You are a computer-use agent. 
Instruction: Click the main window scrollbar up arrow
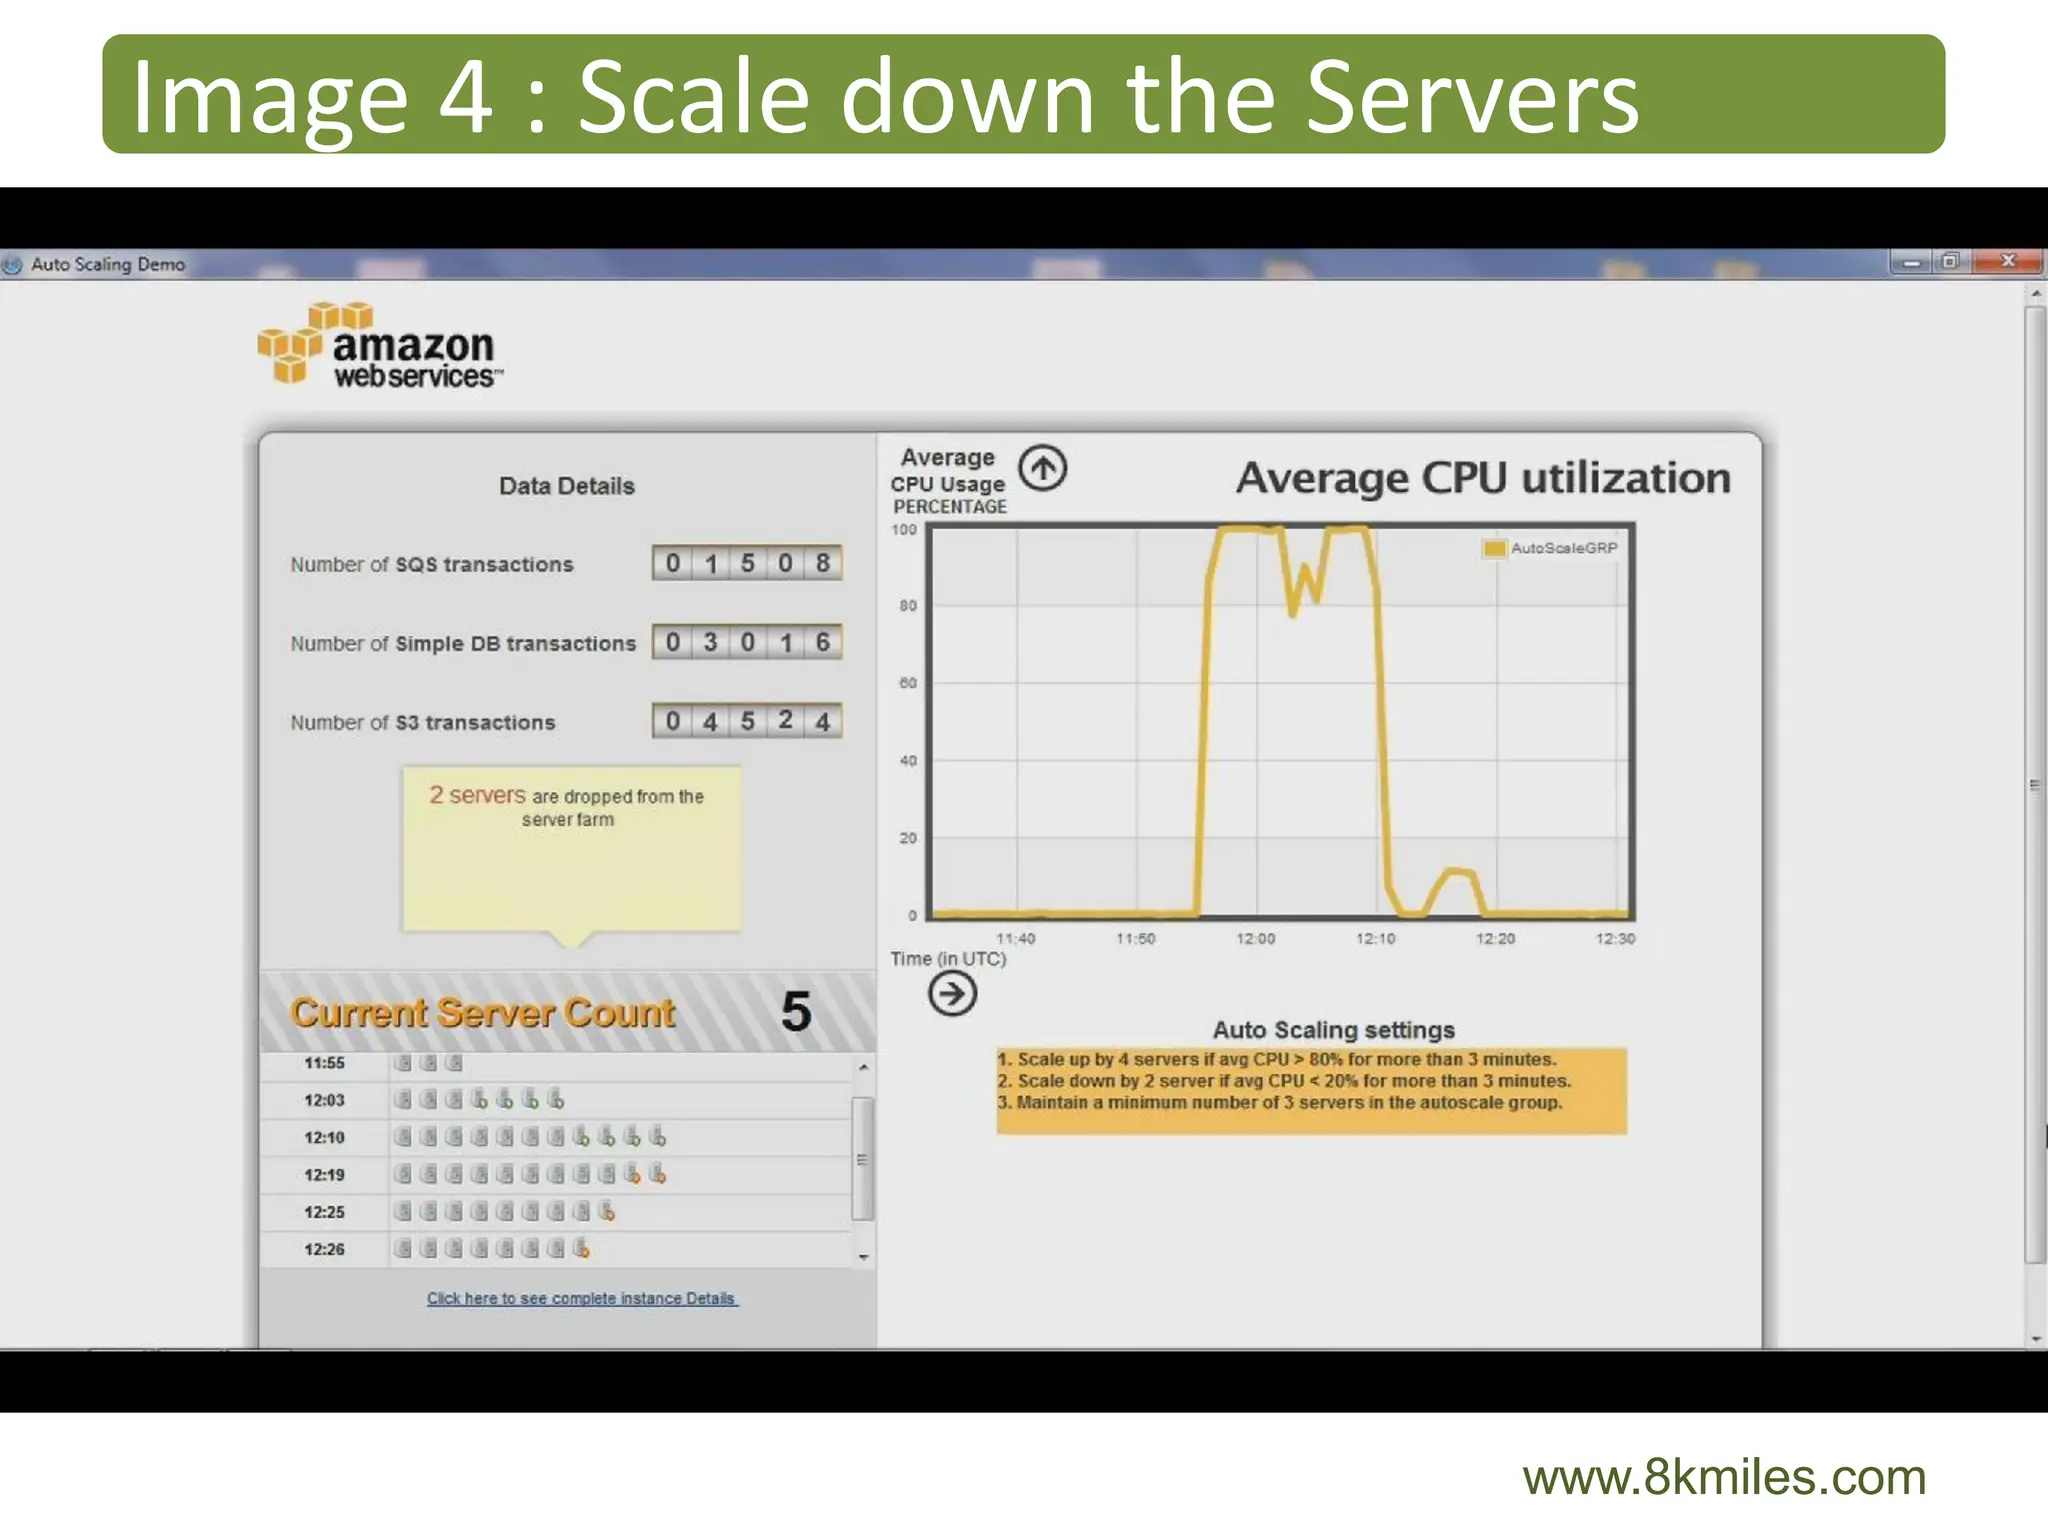pyautogui.click(x=2035, y=294)
